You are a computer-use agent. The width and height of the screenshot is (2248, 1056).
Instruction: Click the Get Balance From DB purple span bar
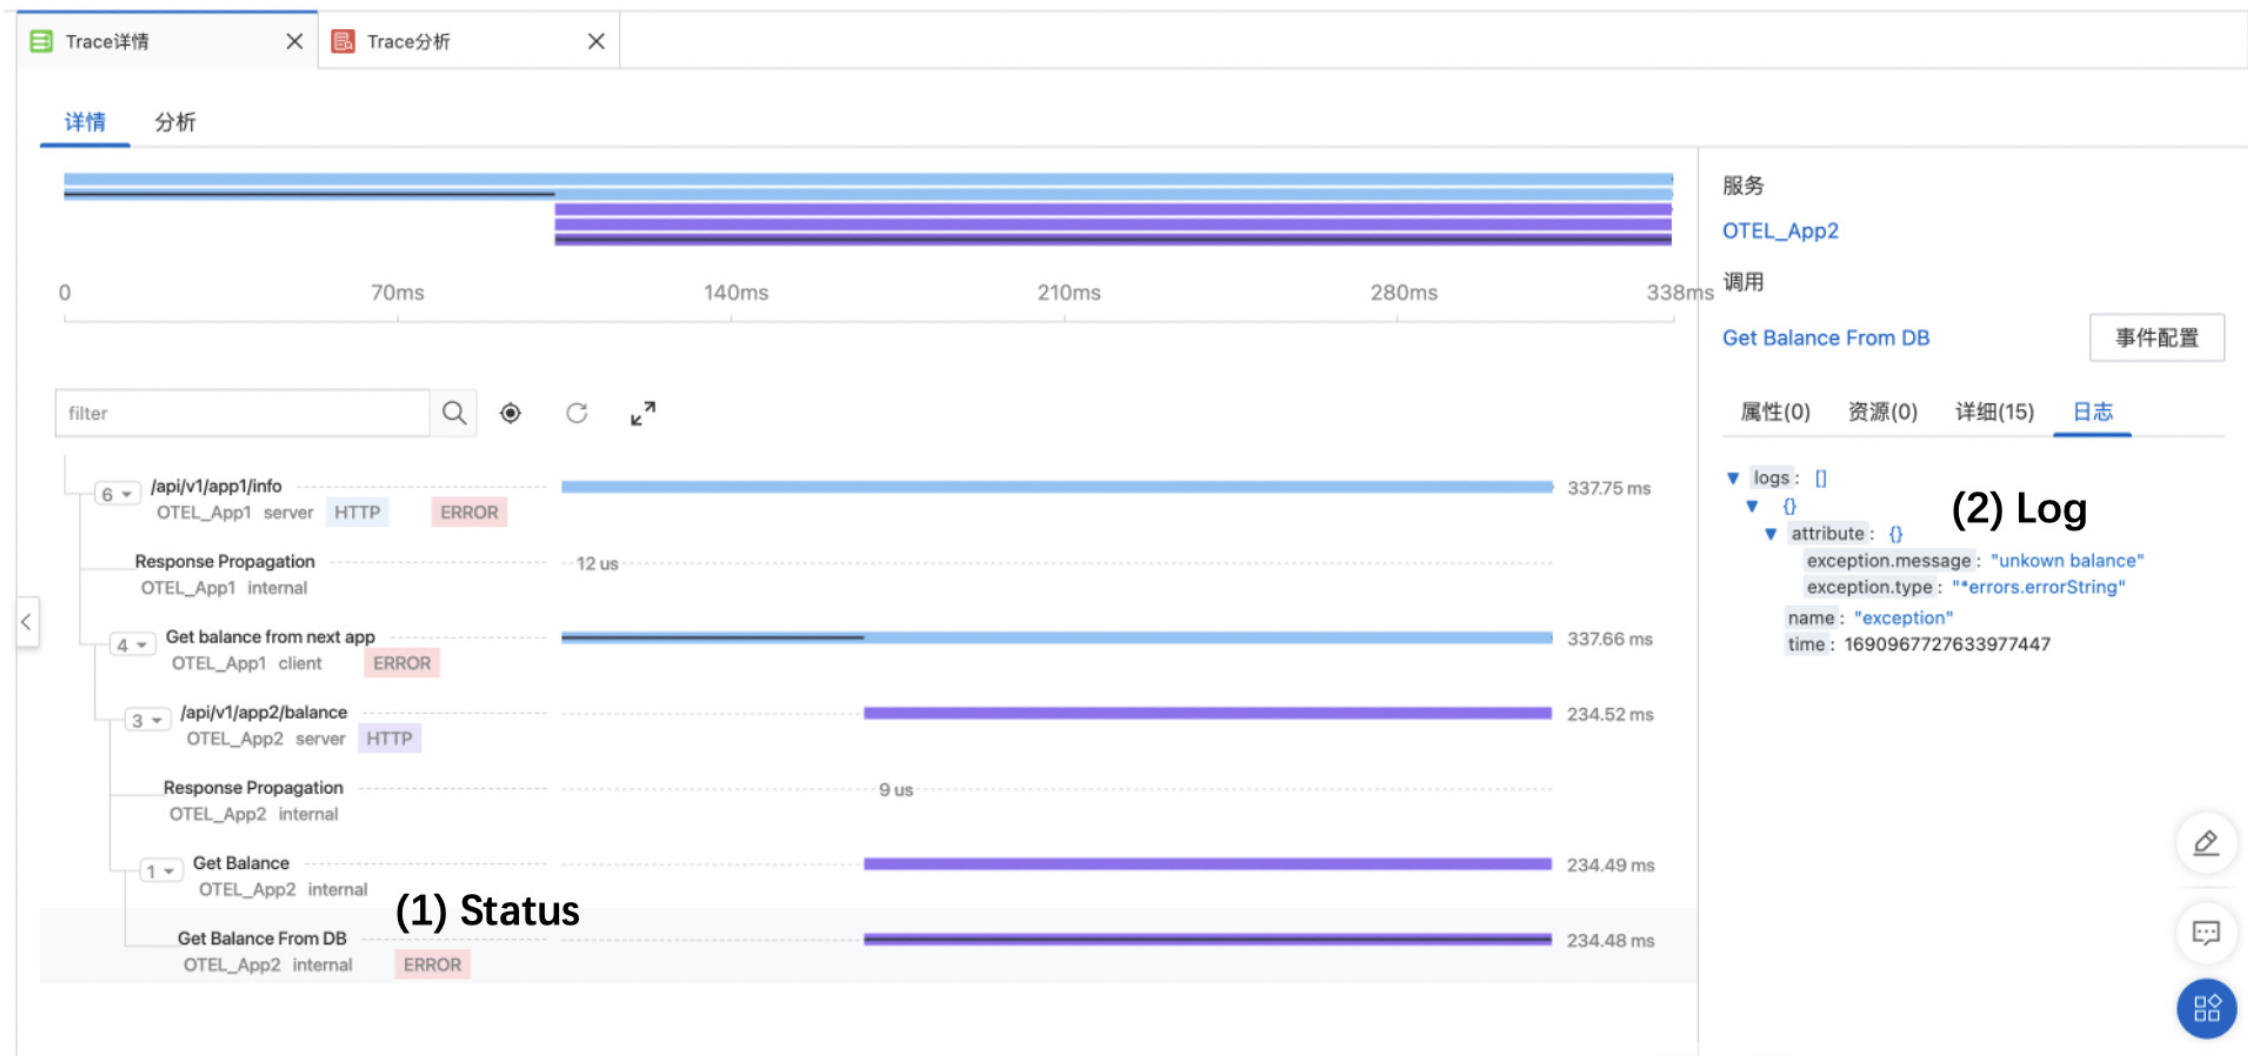click(1207, 939)
